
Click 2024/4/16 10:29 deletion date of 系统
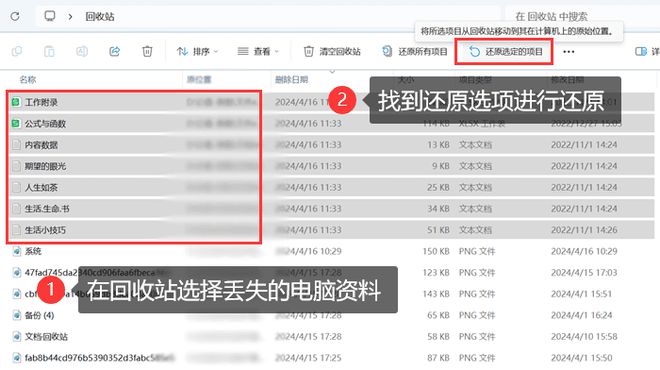click(x=308, y=251)
